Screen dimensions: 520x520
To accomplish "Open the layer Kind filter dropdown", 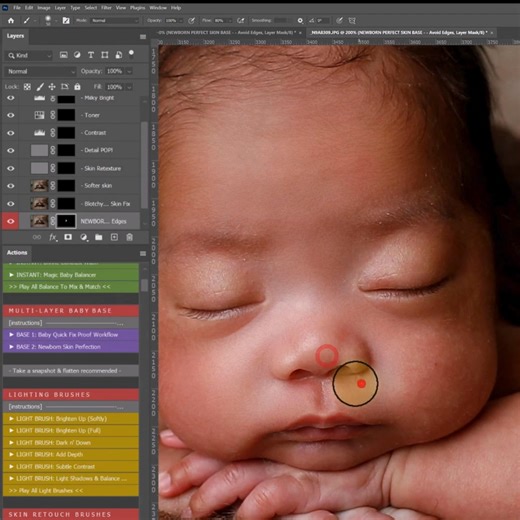I will pos(29,55).
